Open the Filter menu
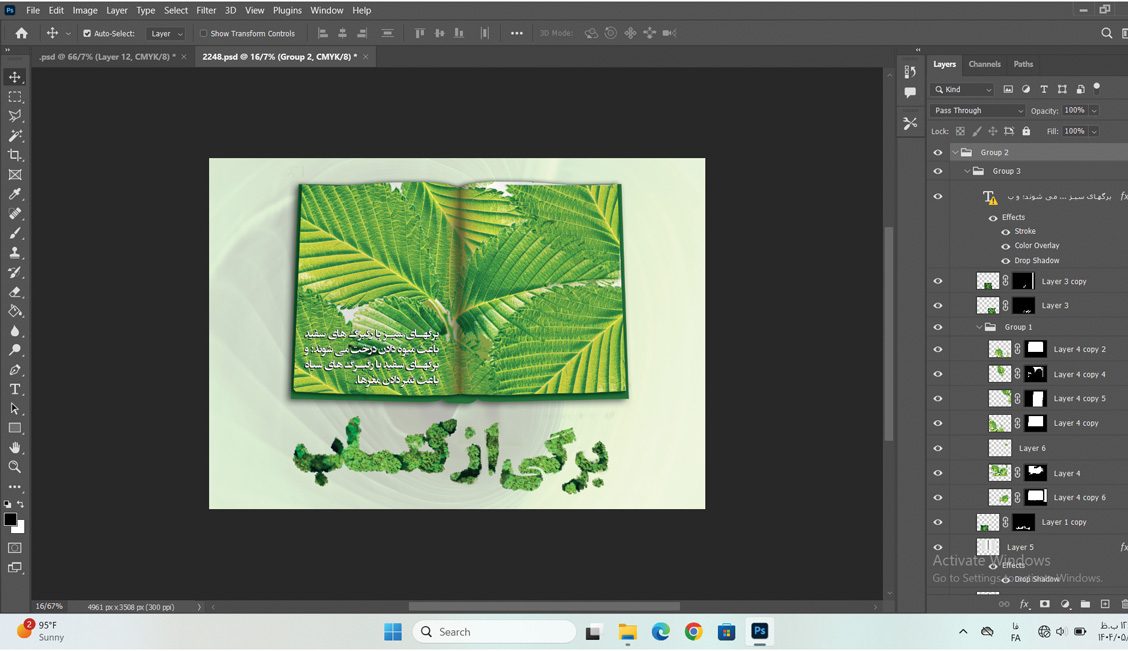This screenshot has width=1128, height=651. (x=206, y=10)
